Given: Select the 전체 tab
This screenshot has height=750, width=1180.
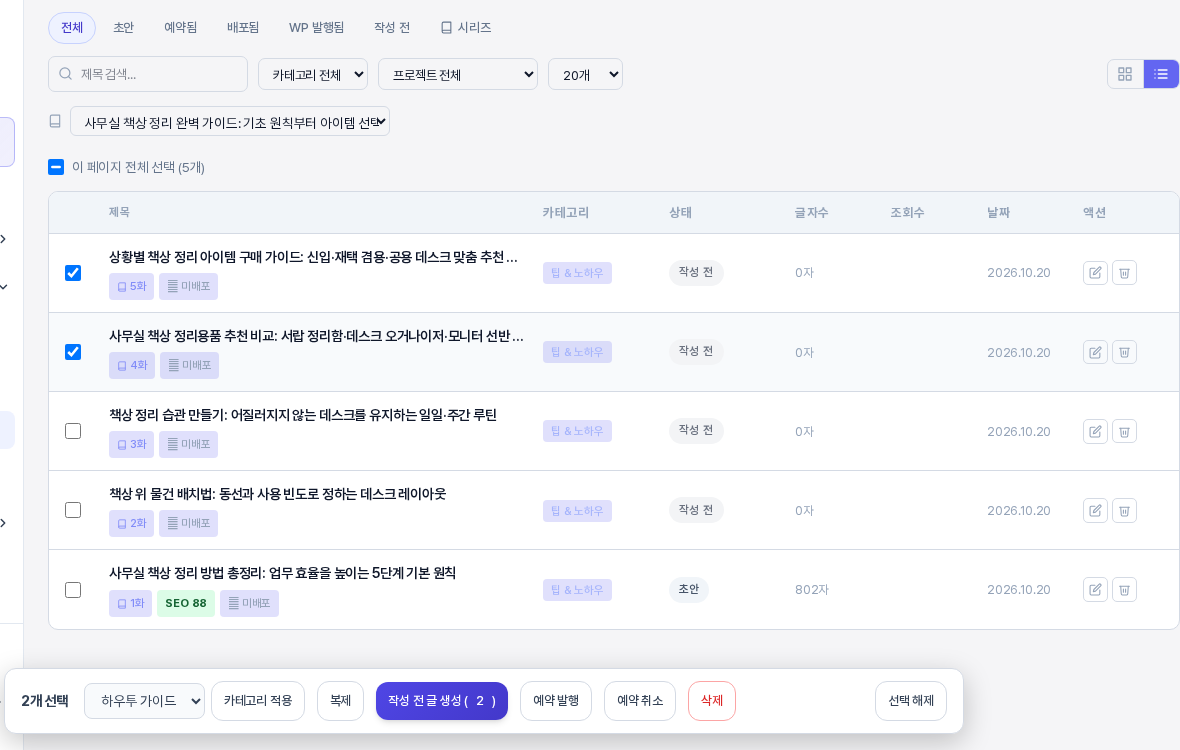Looking at the screenshot, I should (x=72, y=28).
